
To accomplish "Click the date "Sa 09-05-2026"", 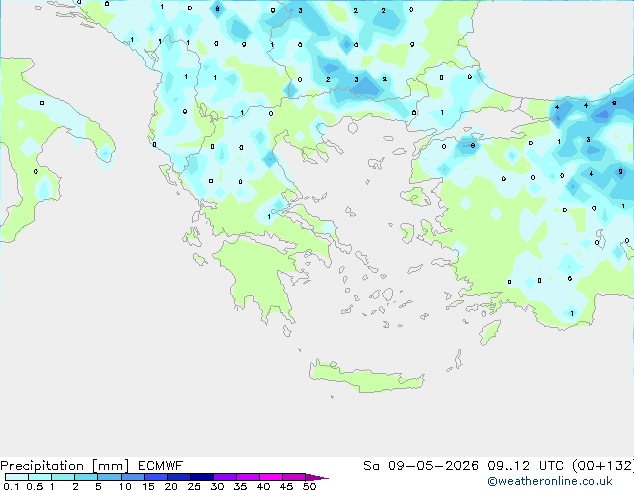I will pyautogui.click(x=421, y=466).
